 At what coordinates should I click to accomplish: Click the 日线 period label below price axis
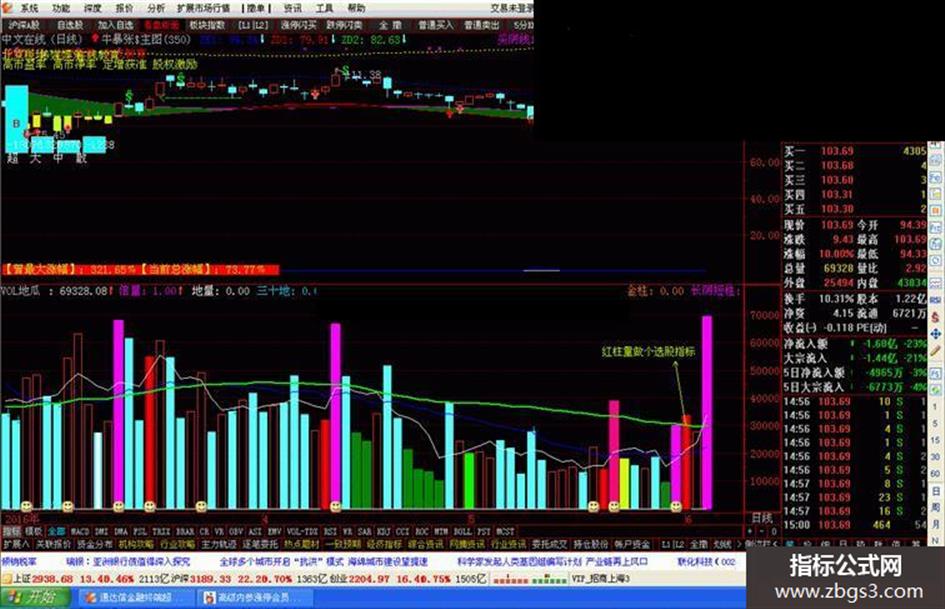coord(762,518)
